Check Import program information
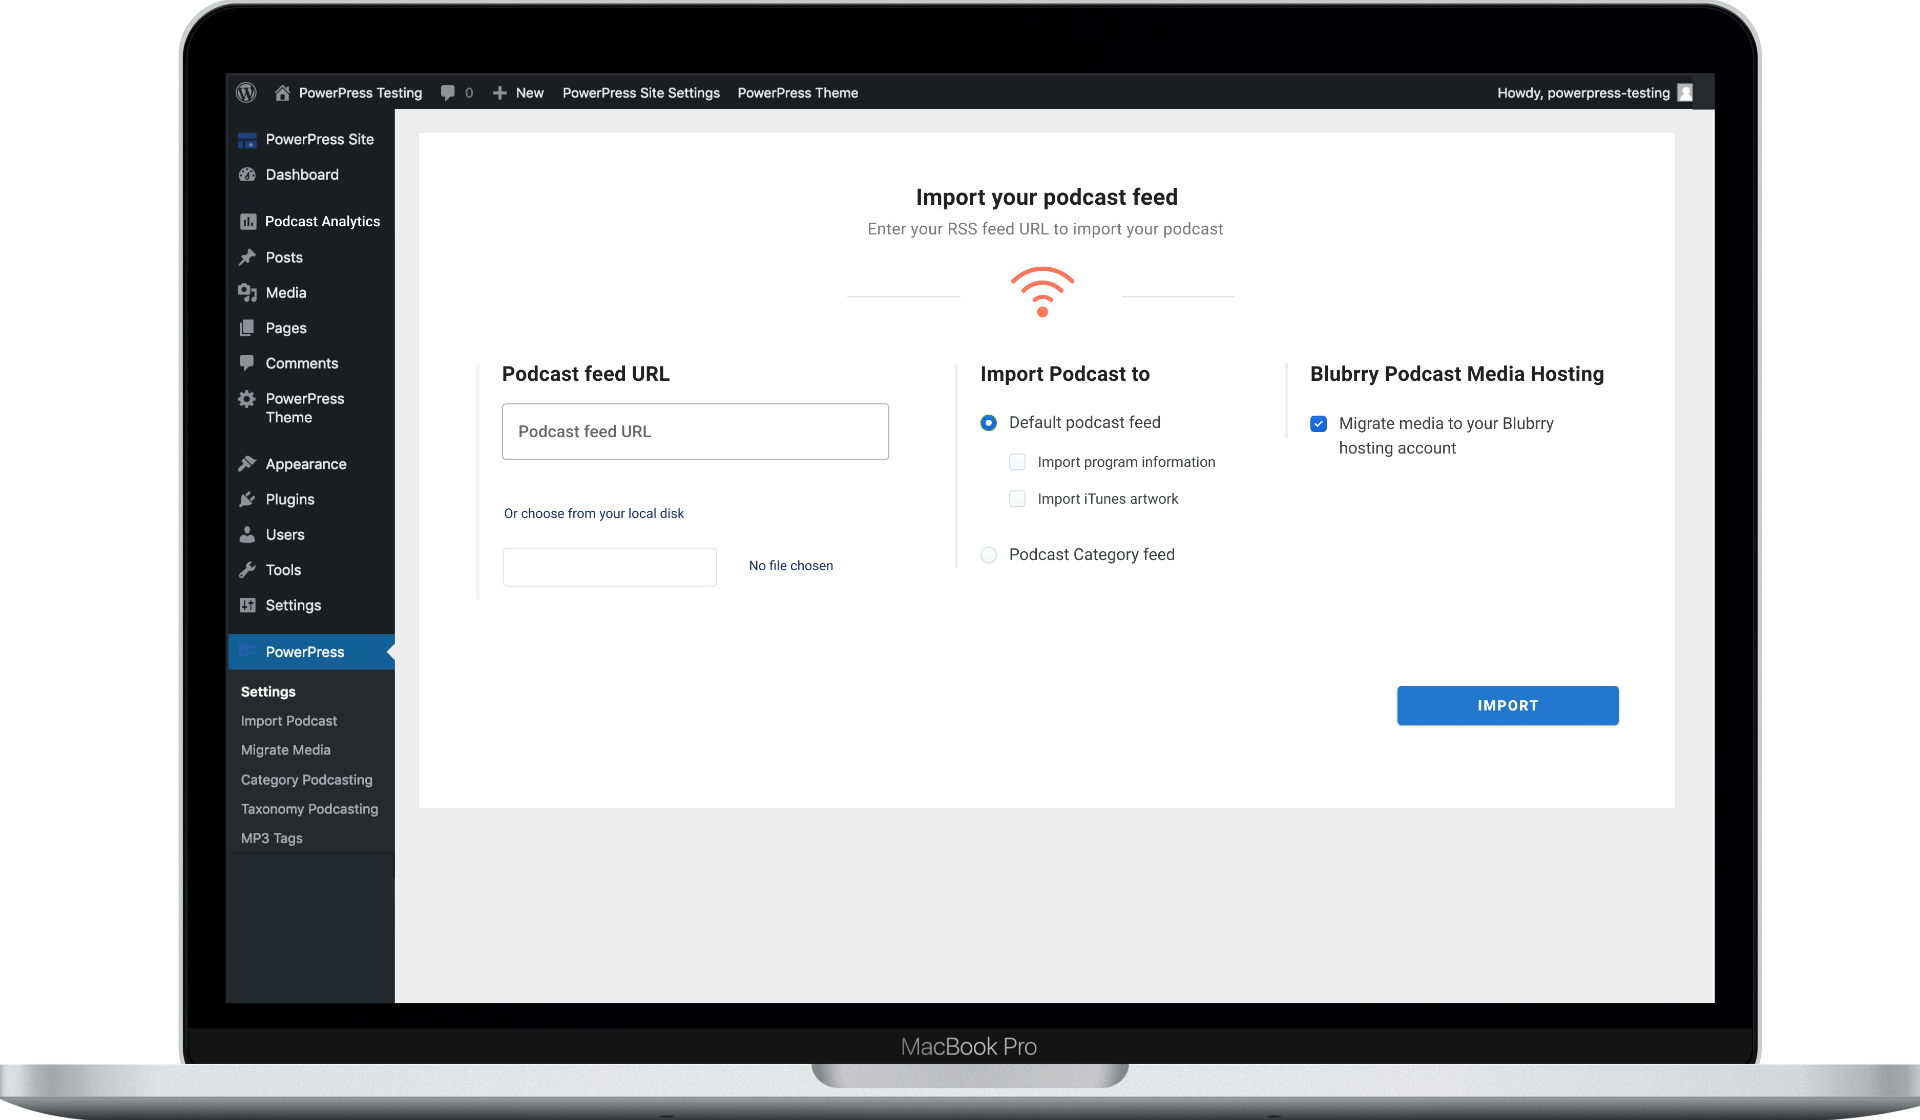 click(1017, 462)
